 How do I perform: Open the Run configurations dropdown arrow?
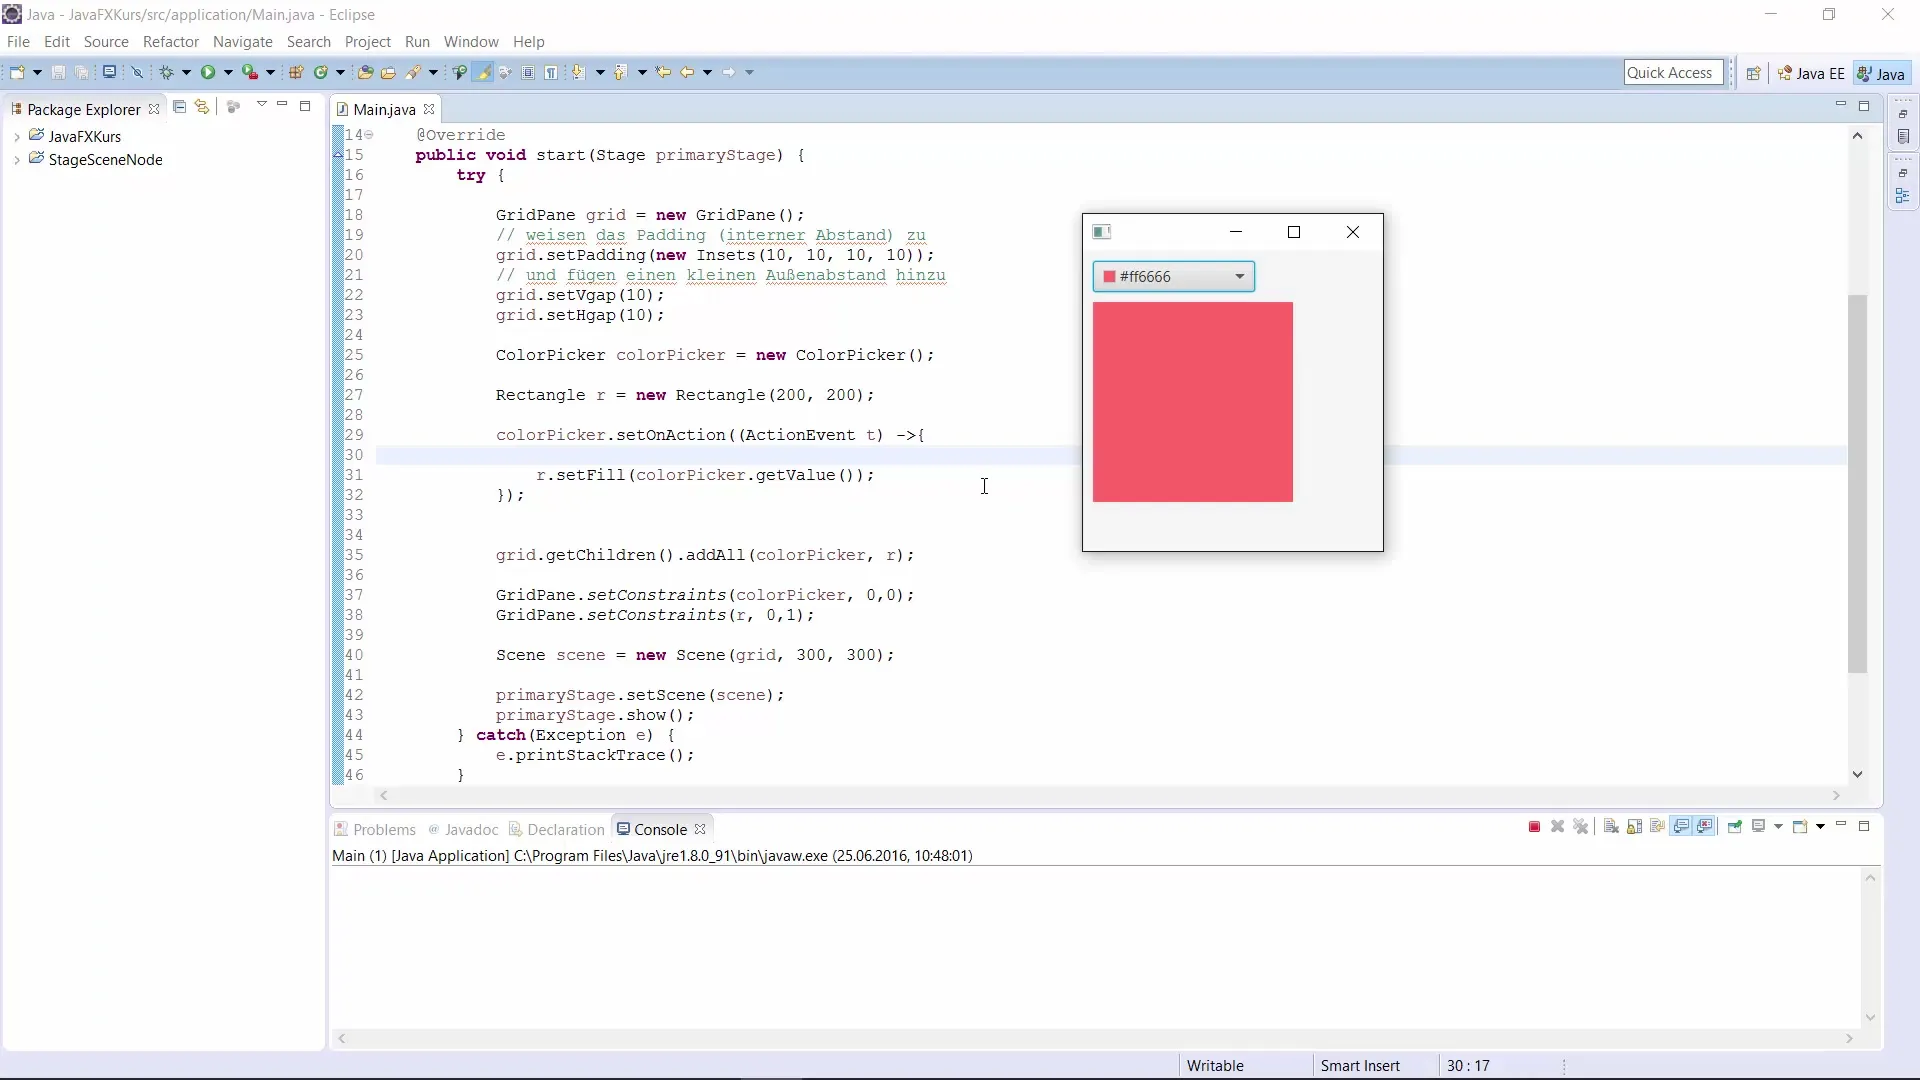coord(228,72)
